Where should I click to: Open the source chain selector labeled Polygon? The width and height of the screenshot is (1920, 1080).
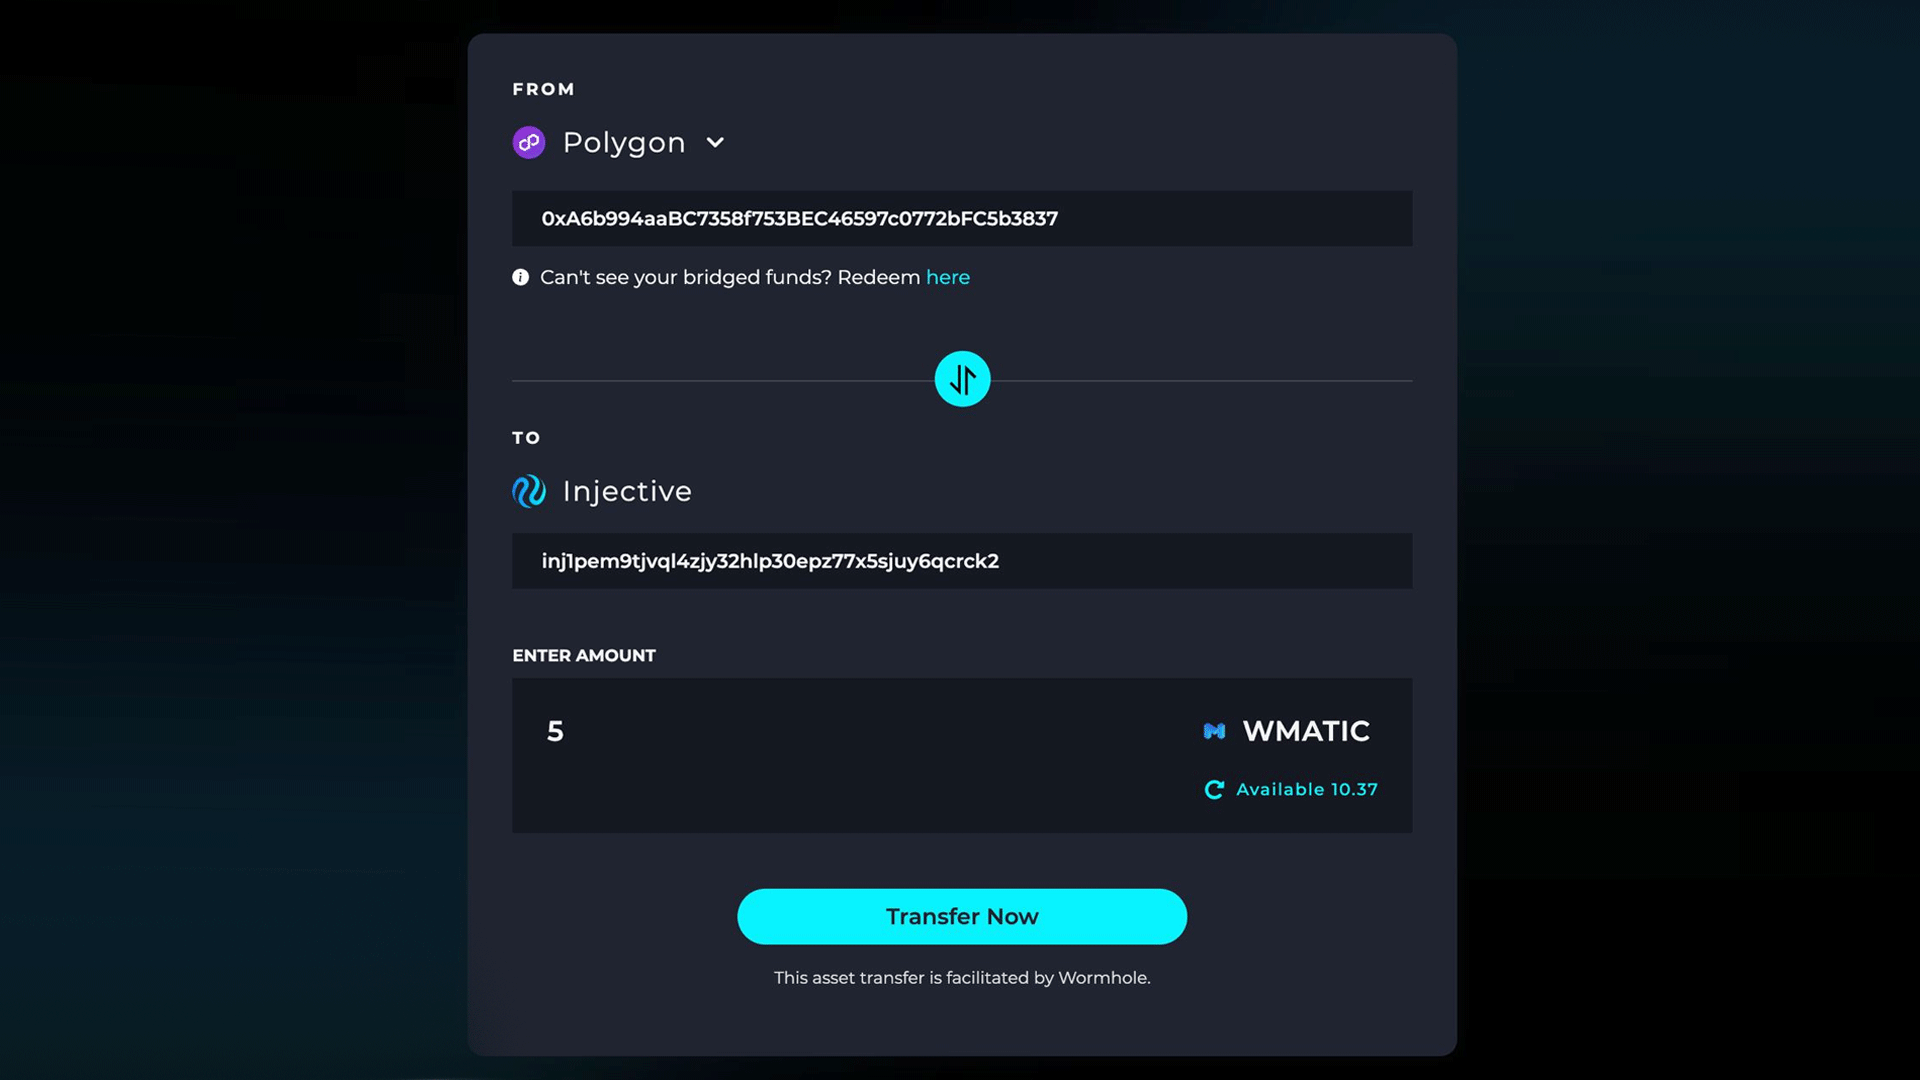[x=619, y=142]
